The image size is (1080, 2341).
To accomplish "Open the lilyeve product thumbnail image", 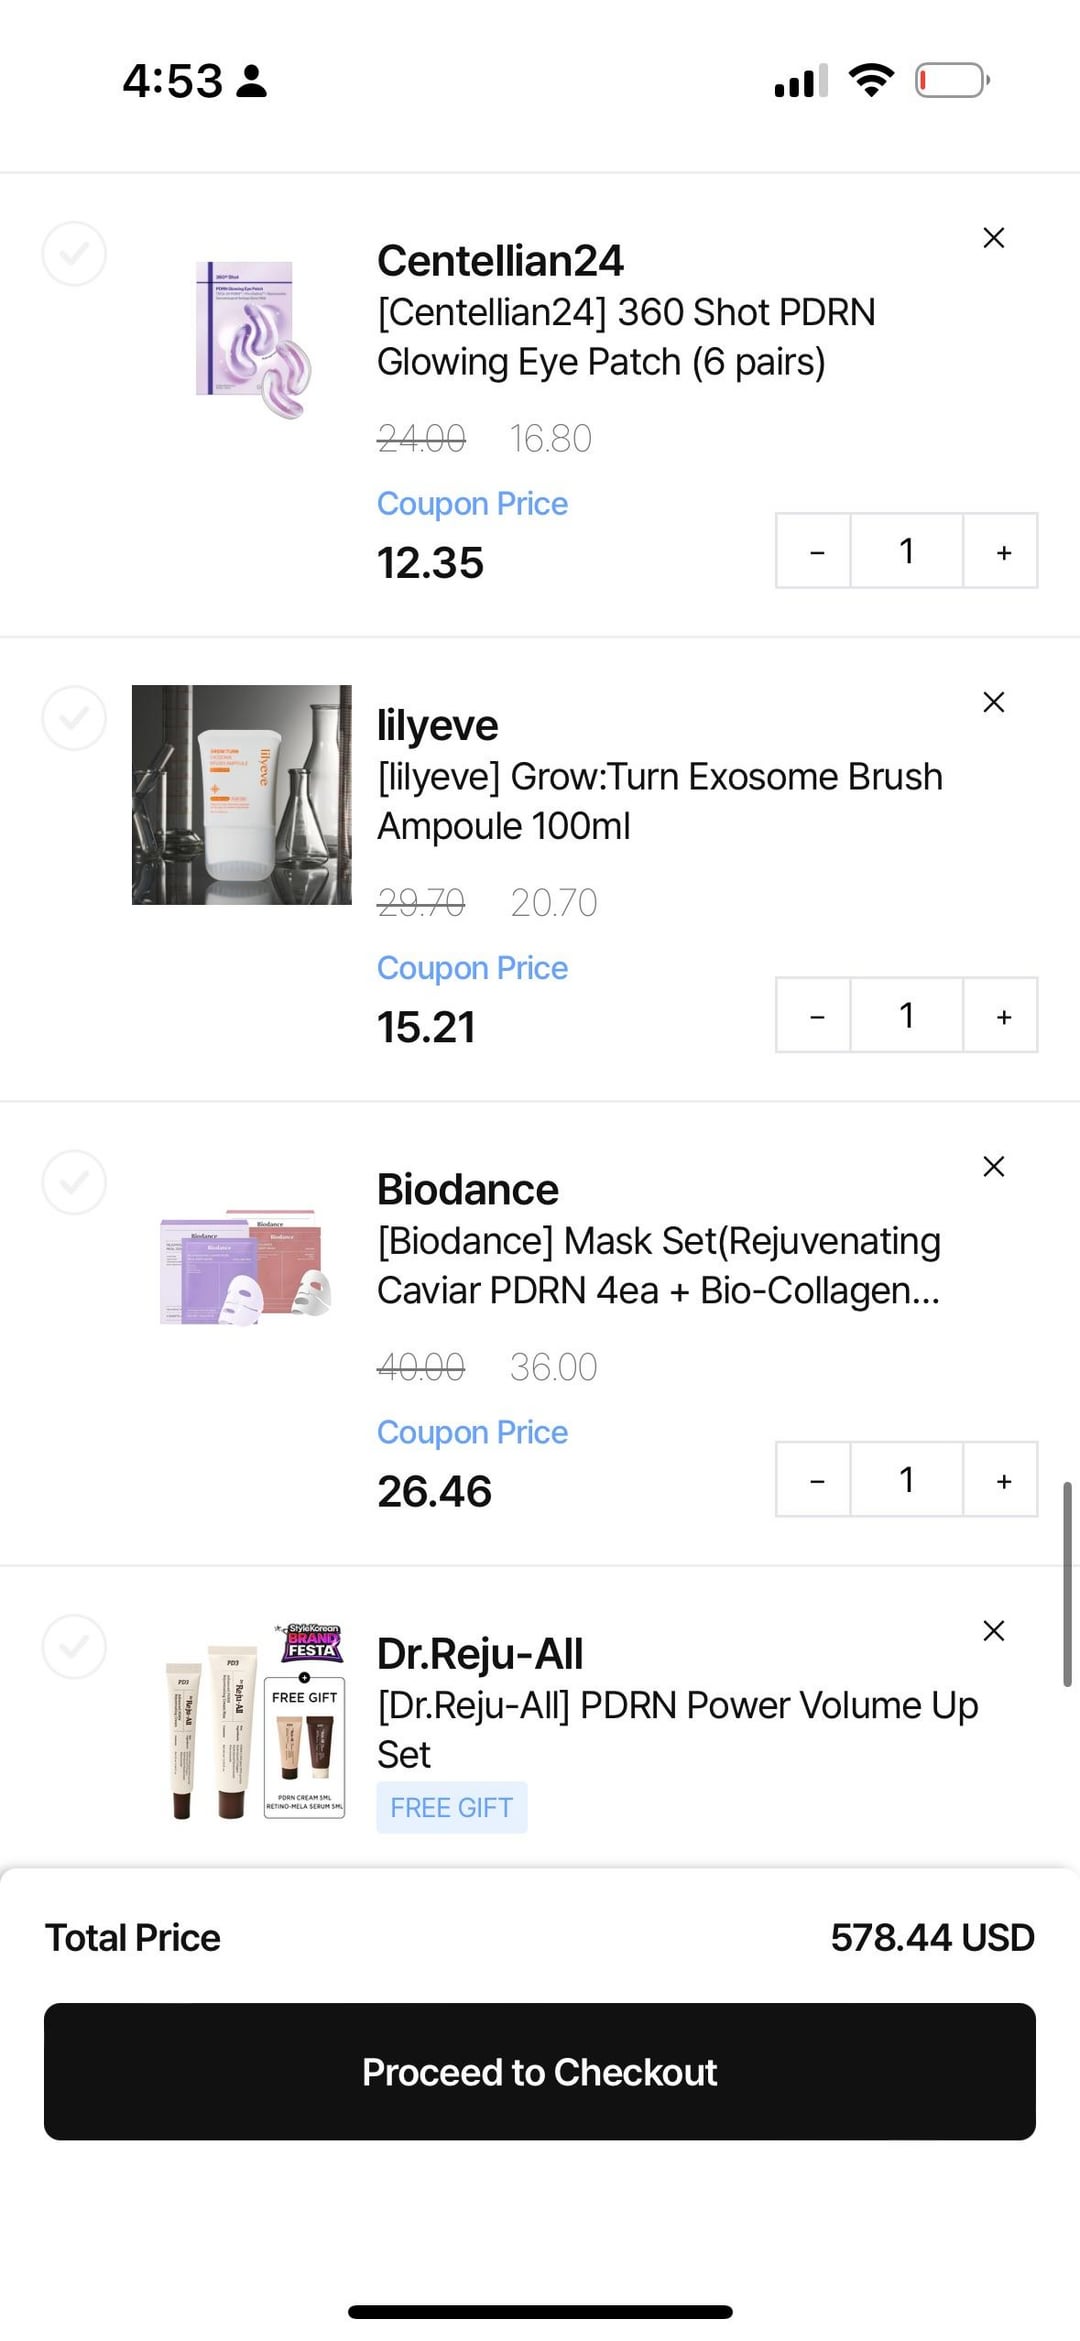I will click(x=242, y=795).
